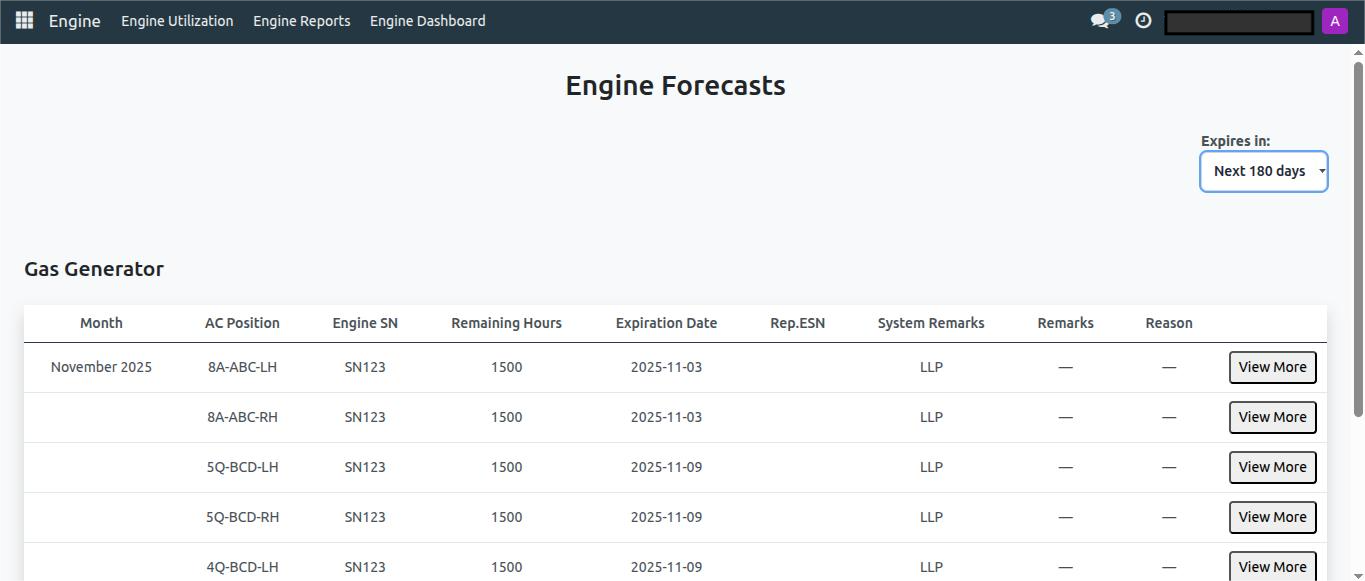The width and height of the screenshot is (1365, 581).
Task: Click the AC Position column header
Action: [242, 323]
